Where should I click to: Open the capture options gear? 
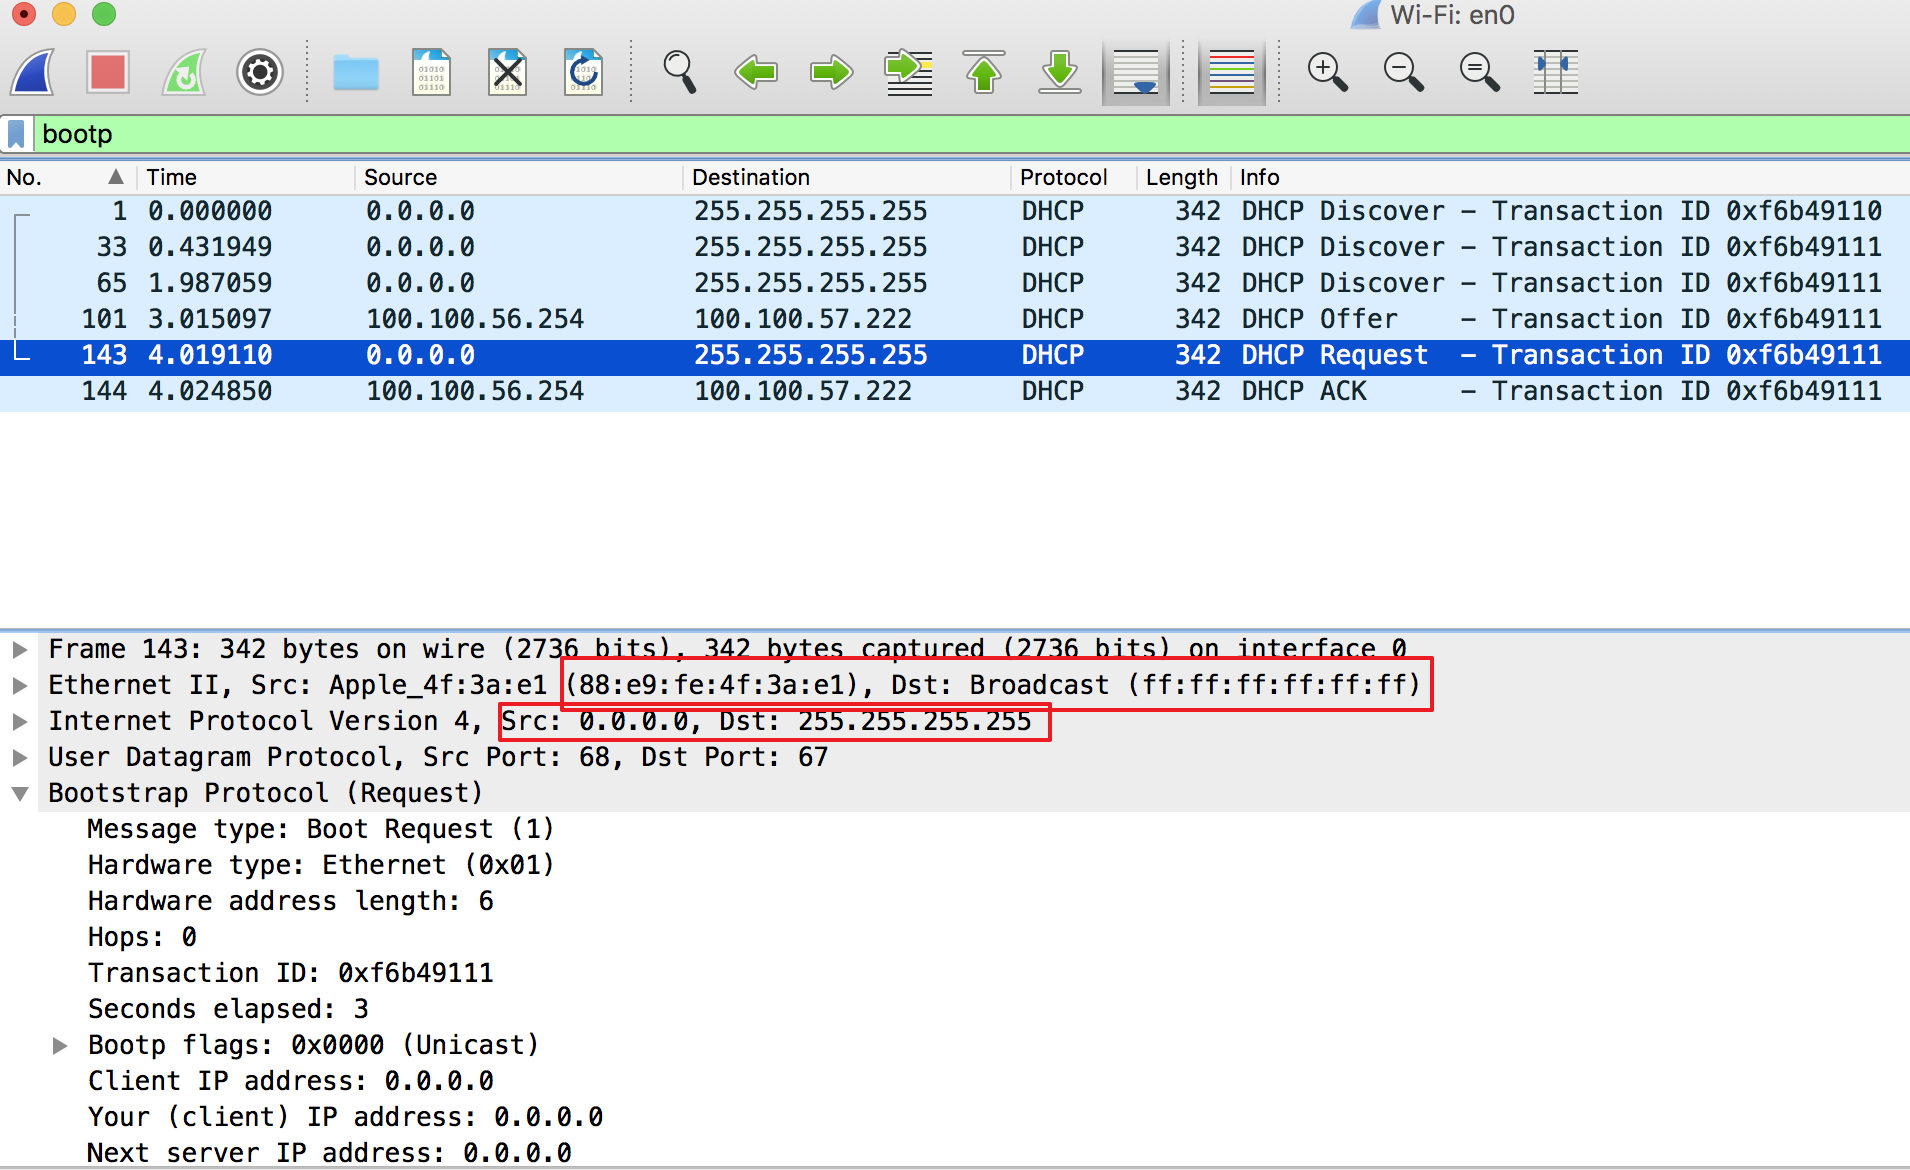(x=259, y=72)
